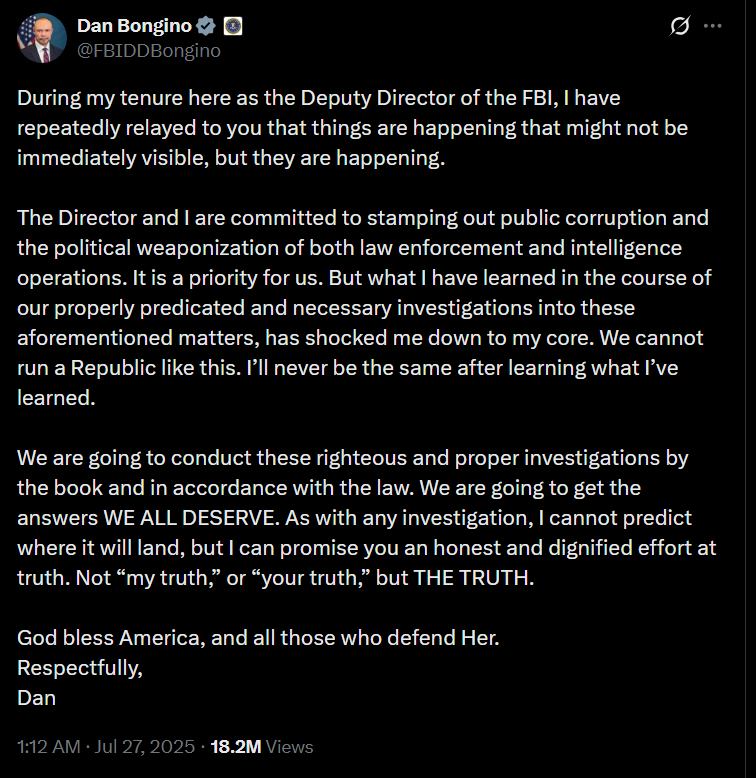Screen dimensions: 756x778
Task: Click the capitalized "THE TRUTH." text
Action: tap(473, 578)
